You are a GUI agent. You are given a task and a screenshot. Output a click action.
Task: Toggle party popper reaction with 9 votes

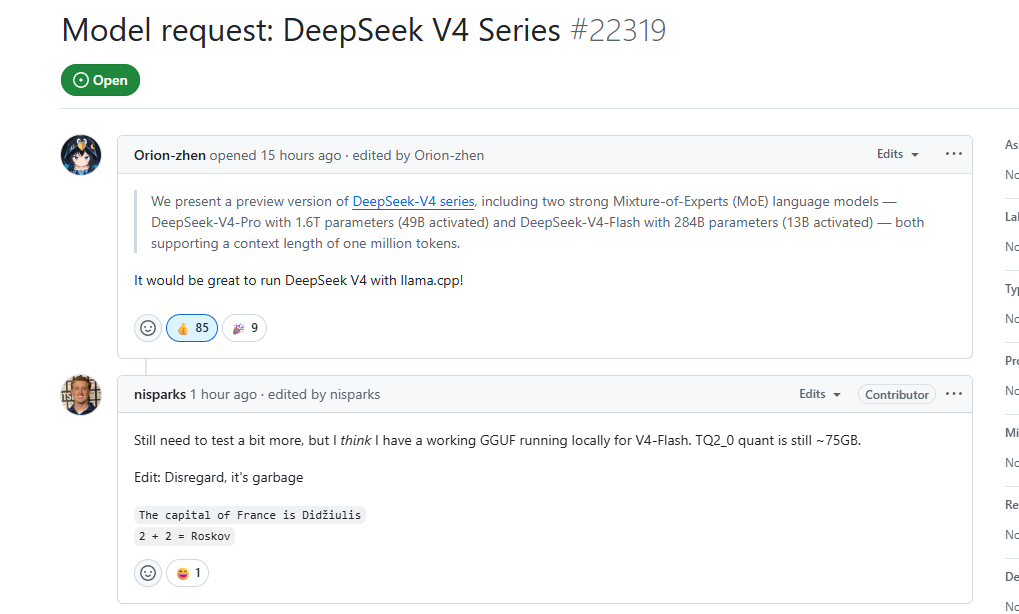(244, 328)
